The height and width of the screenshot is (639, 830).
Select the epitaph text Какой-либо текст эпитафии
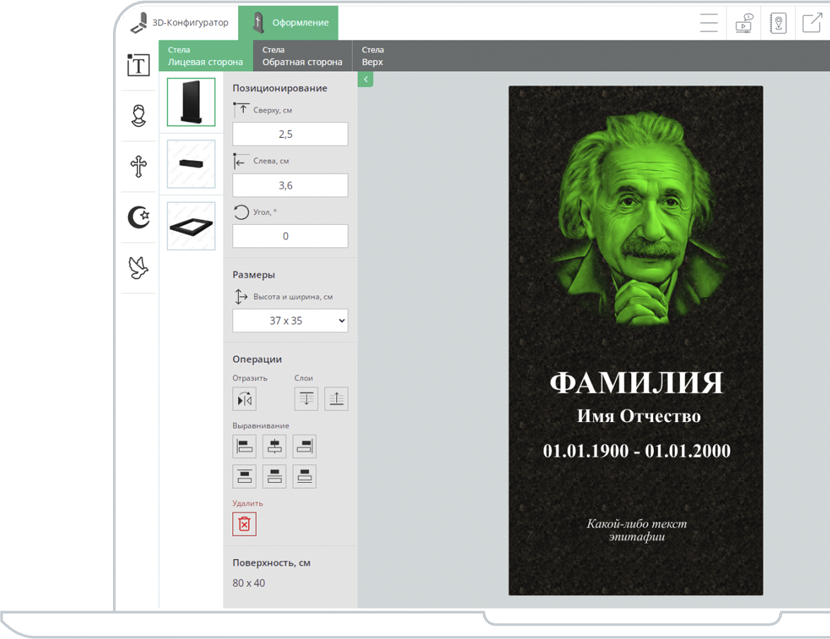636,530
